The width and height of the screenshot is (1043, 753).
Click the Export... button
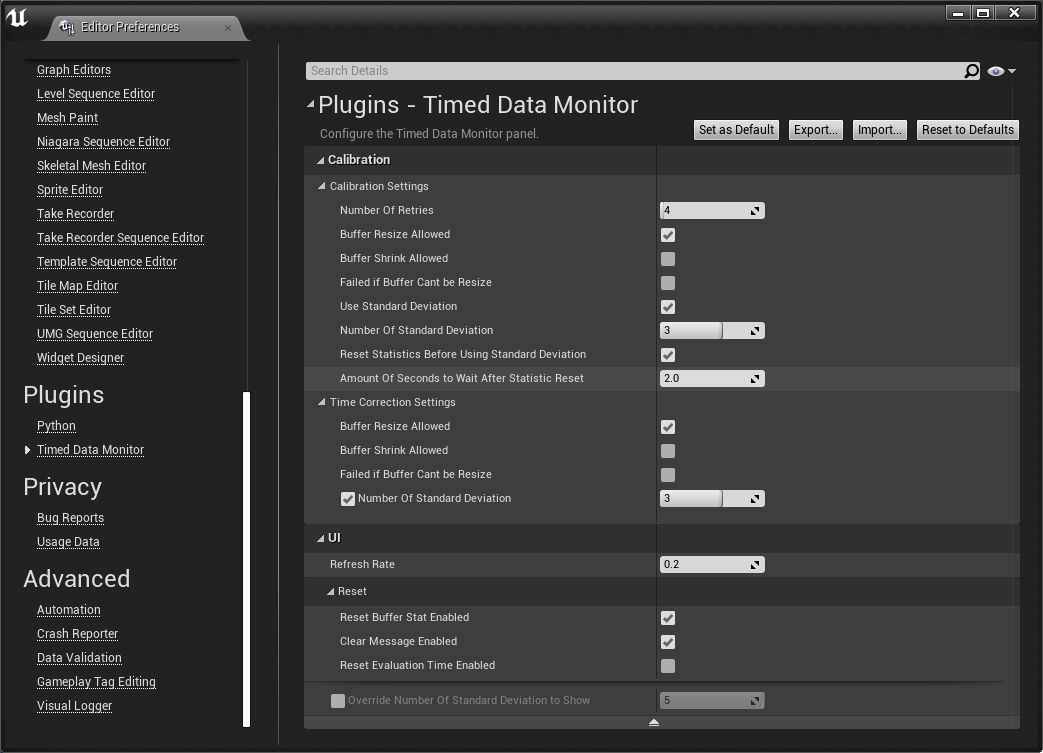click(815, 130)
